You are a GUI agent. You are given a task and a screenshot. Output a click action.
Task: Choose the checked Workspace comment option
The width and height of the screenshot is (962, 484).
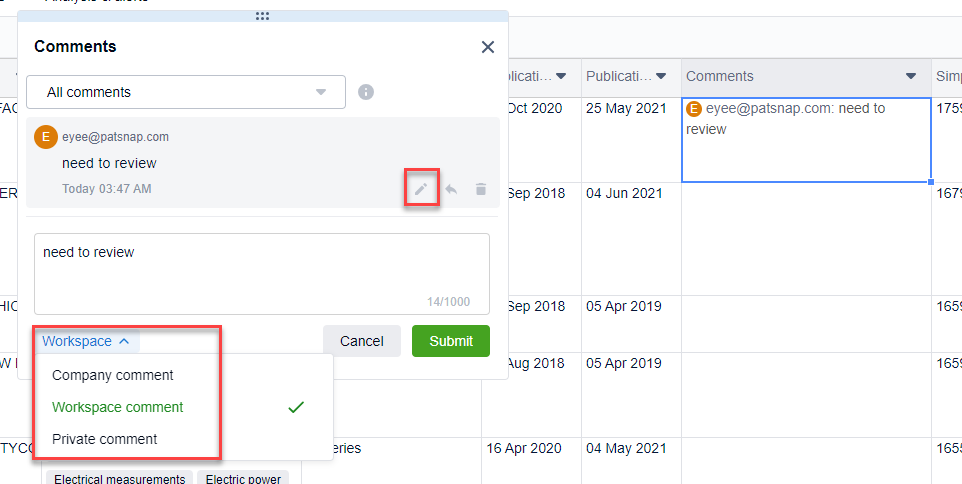(118, 407)
